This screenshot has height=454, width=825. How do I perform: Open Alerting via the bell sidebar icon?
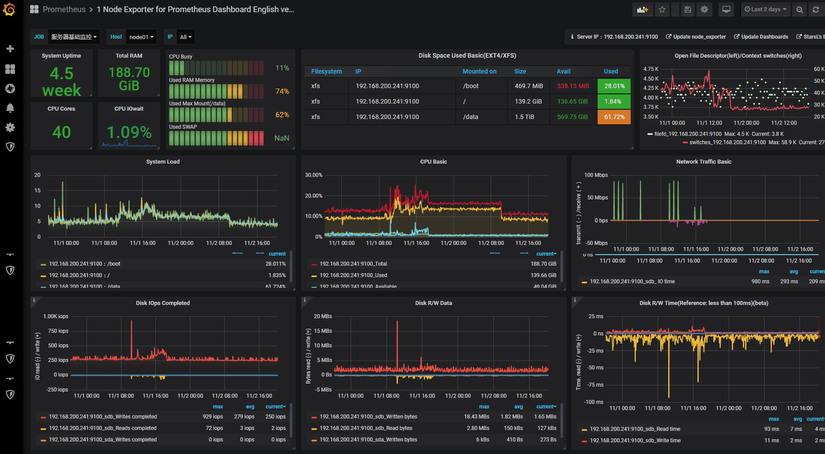tap(10, 108)
